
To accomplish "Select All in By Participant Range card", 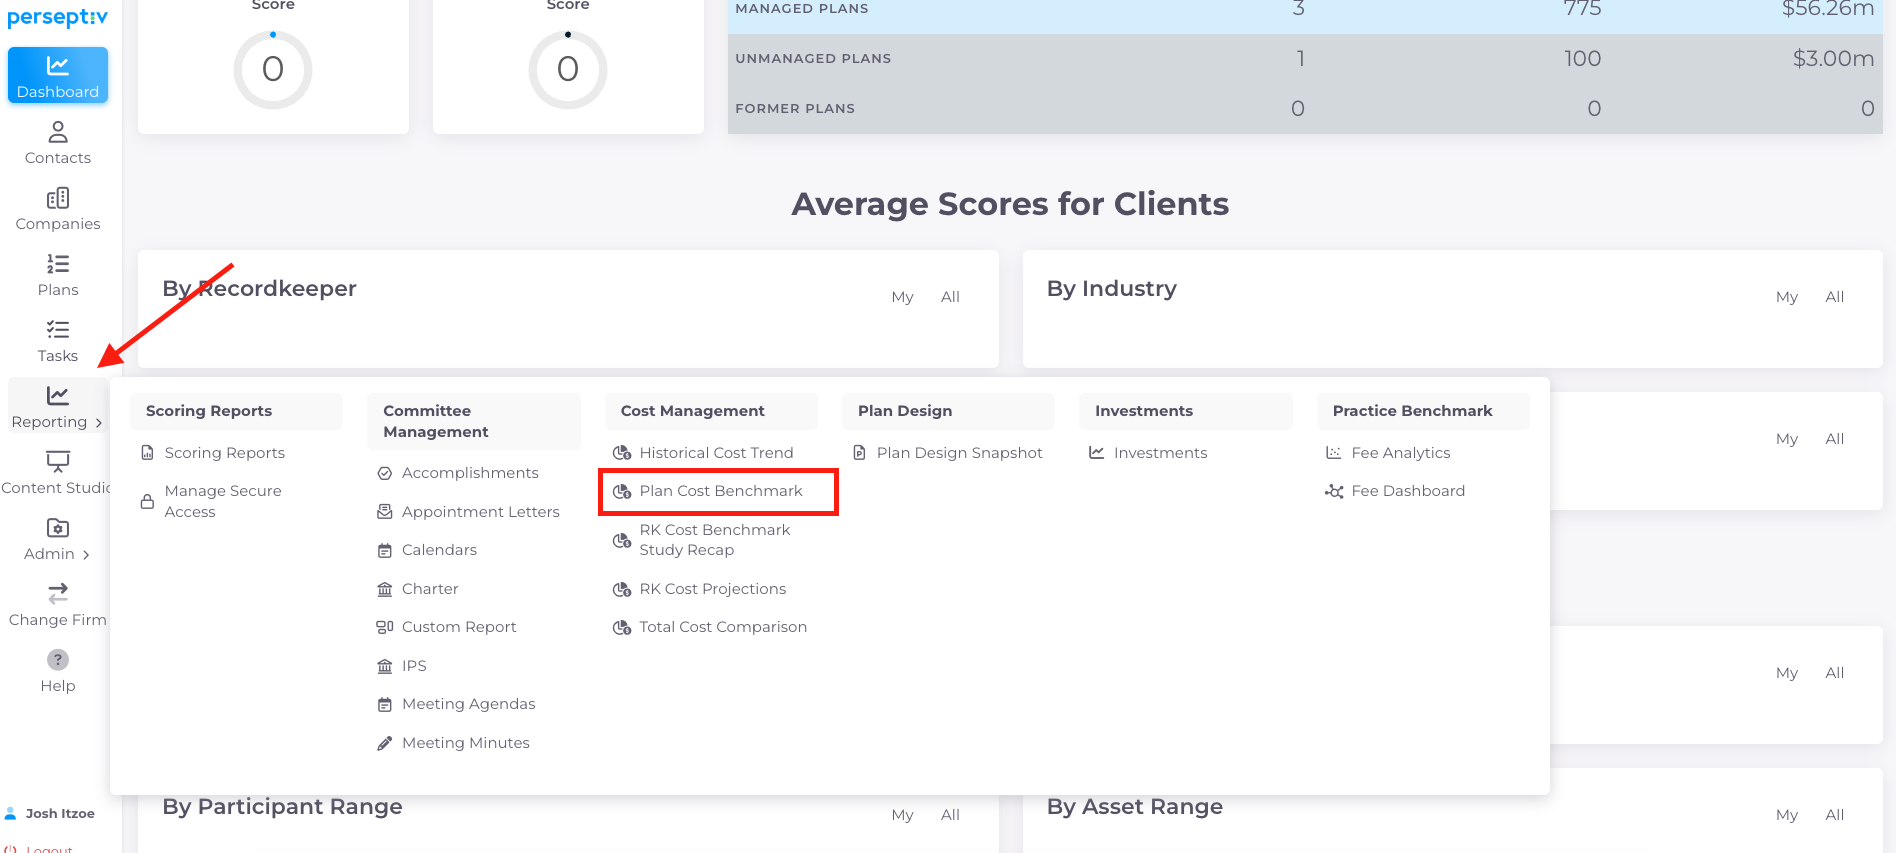I will [x=950, y=815].
